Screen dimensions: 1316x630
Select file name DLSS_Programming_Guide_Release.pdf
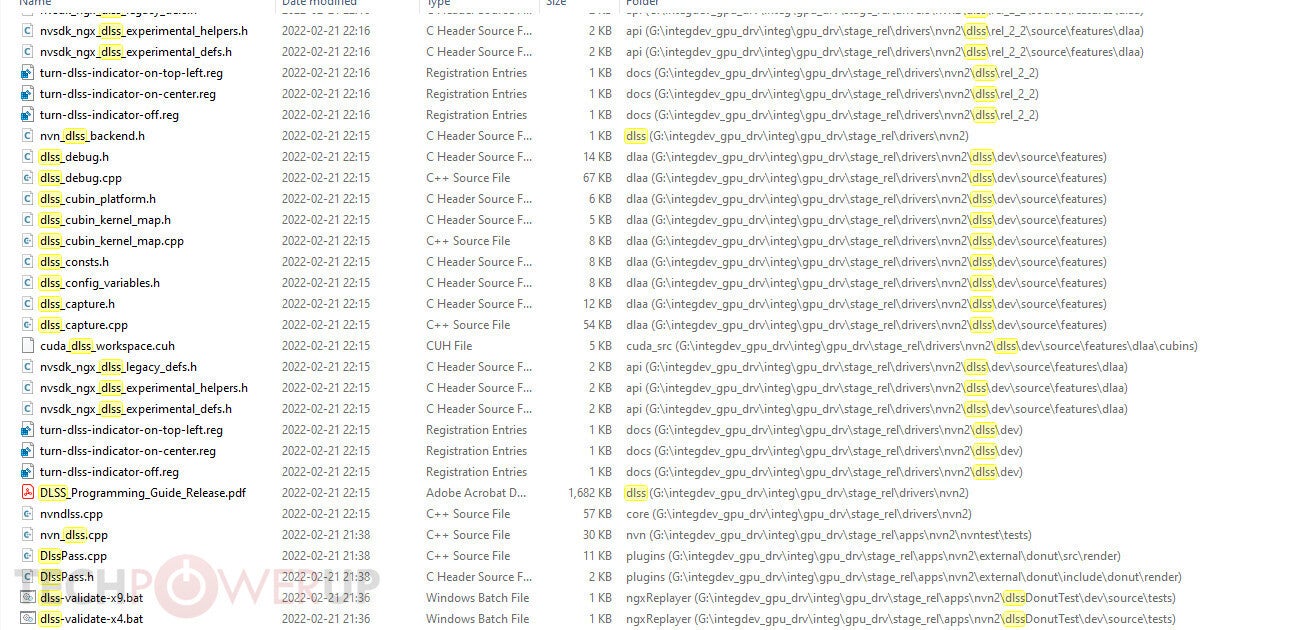click(x=143, y=493)
